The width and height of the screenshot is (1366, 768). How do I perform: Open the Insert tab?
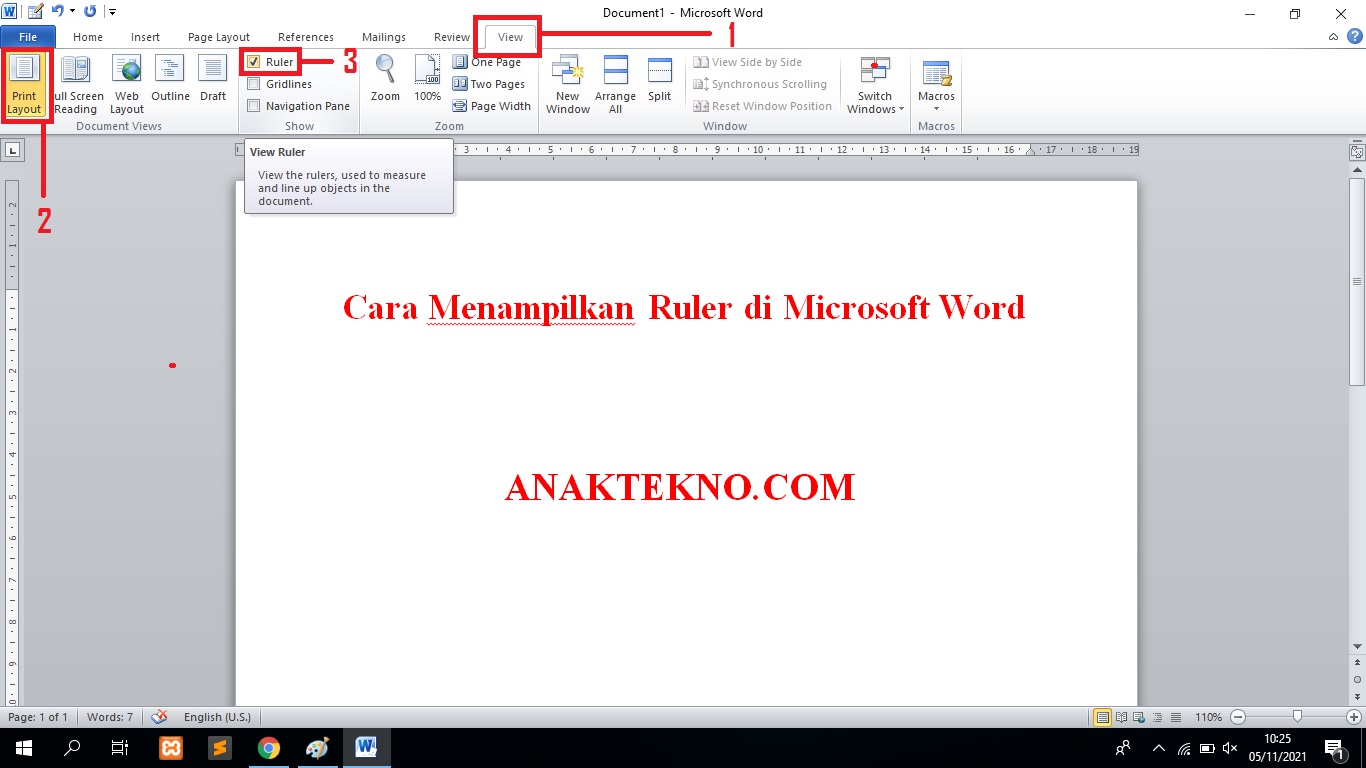[x=145, y=37]
